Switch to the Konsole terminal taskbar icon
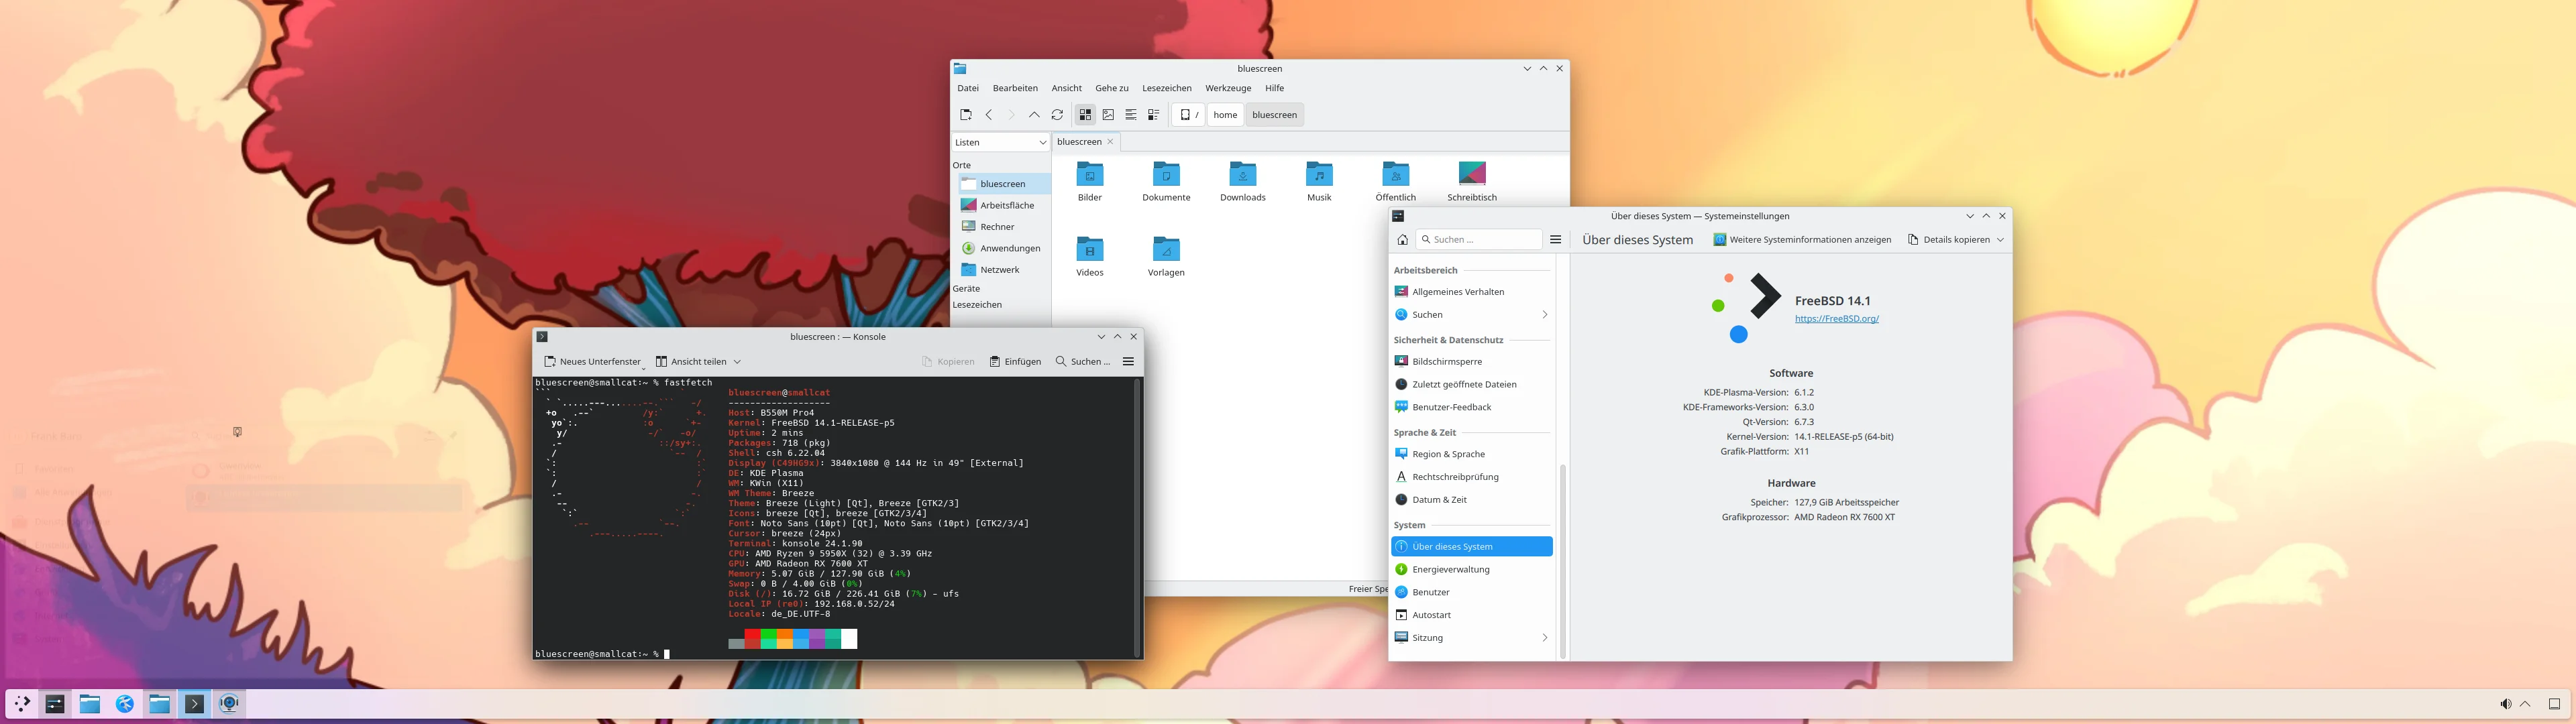The height and width of the screenshot is (724, 2576). [x=194, y=704]
